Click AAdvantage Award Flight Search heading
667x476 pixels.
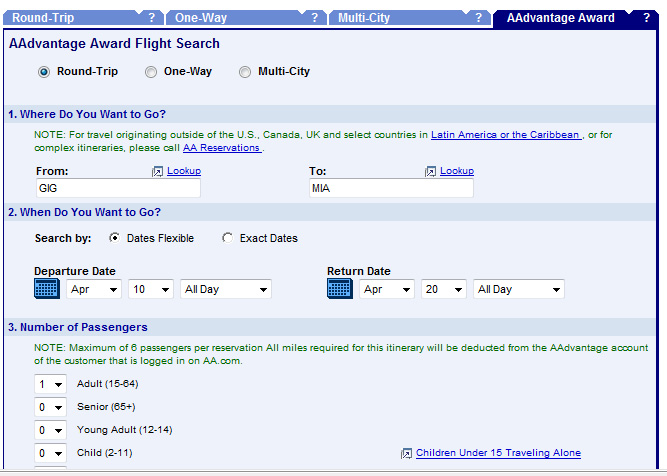point(114,43)
